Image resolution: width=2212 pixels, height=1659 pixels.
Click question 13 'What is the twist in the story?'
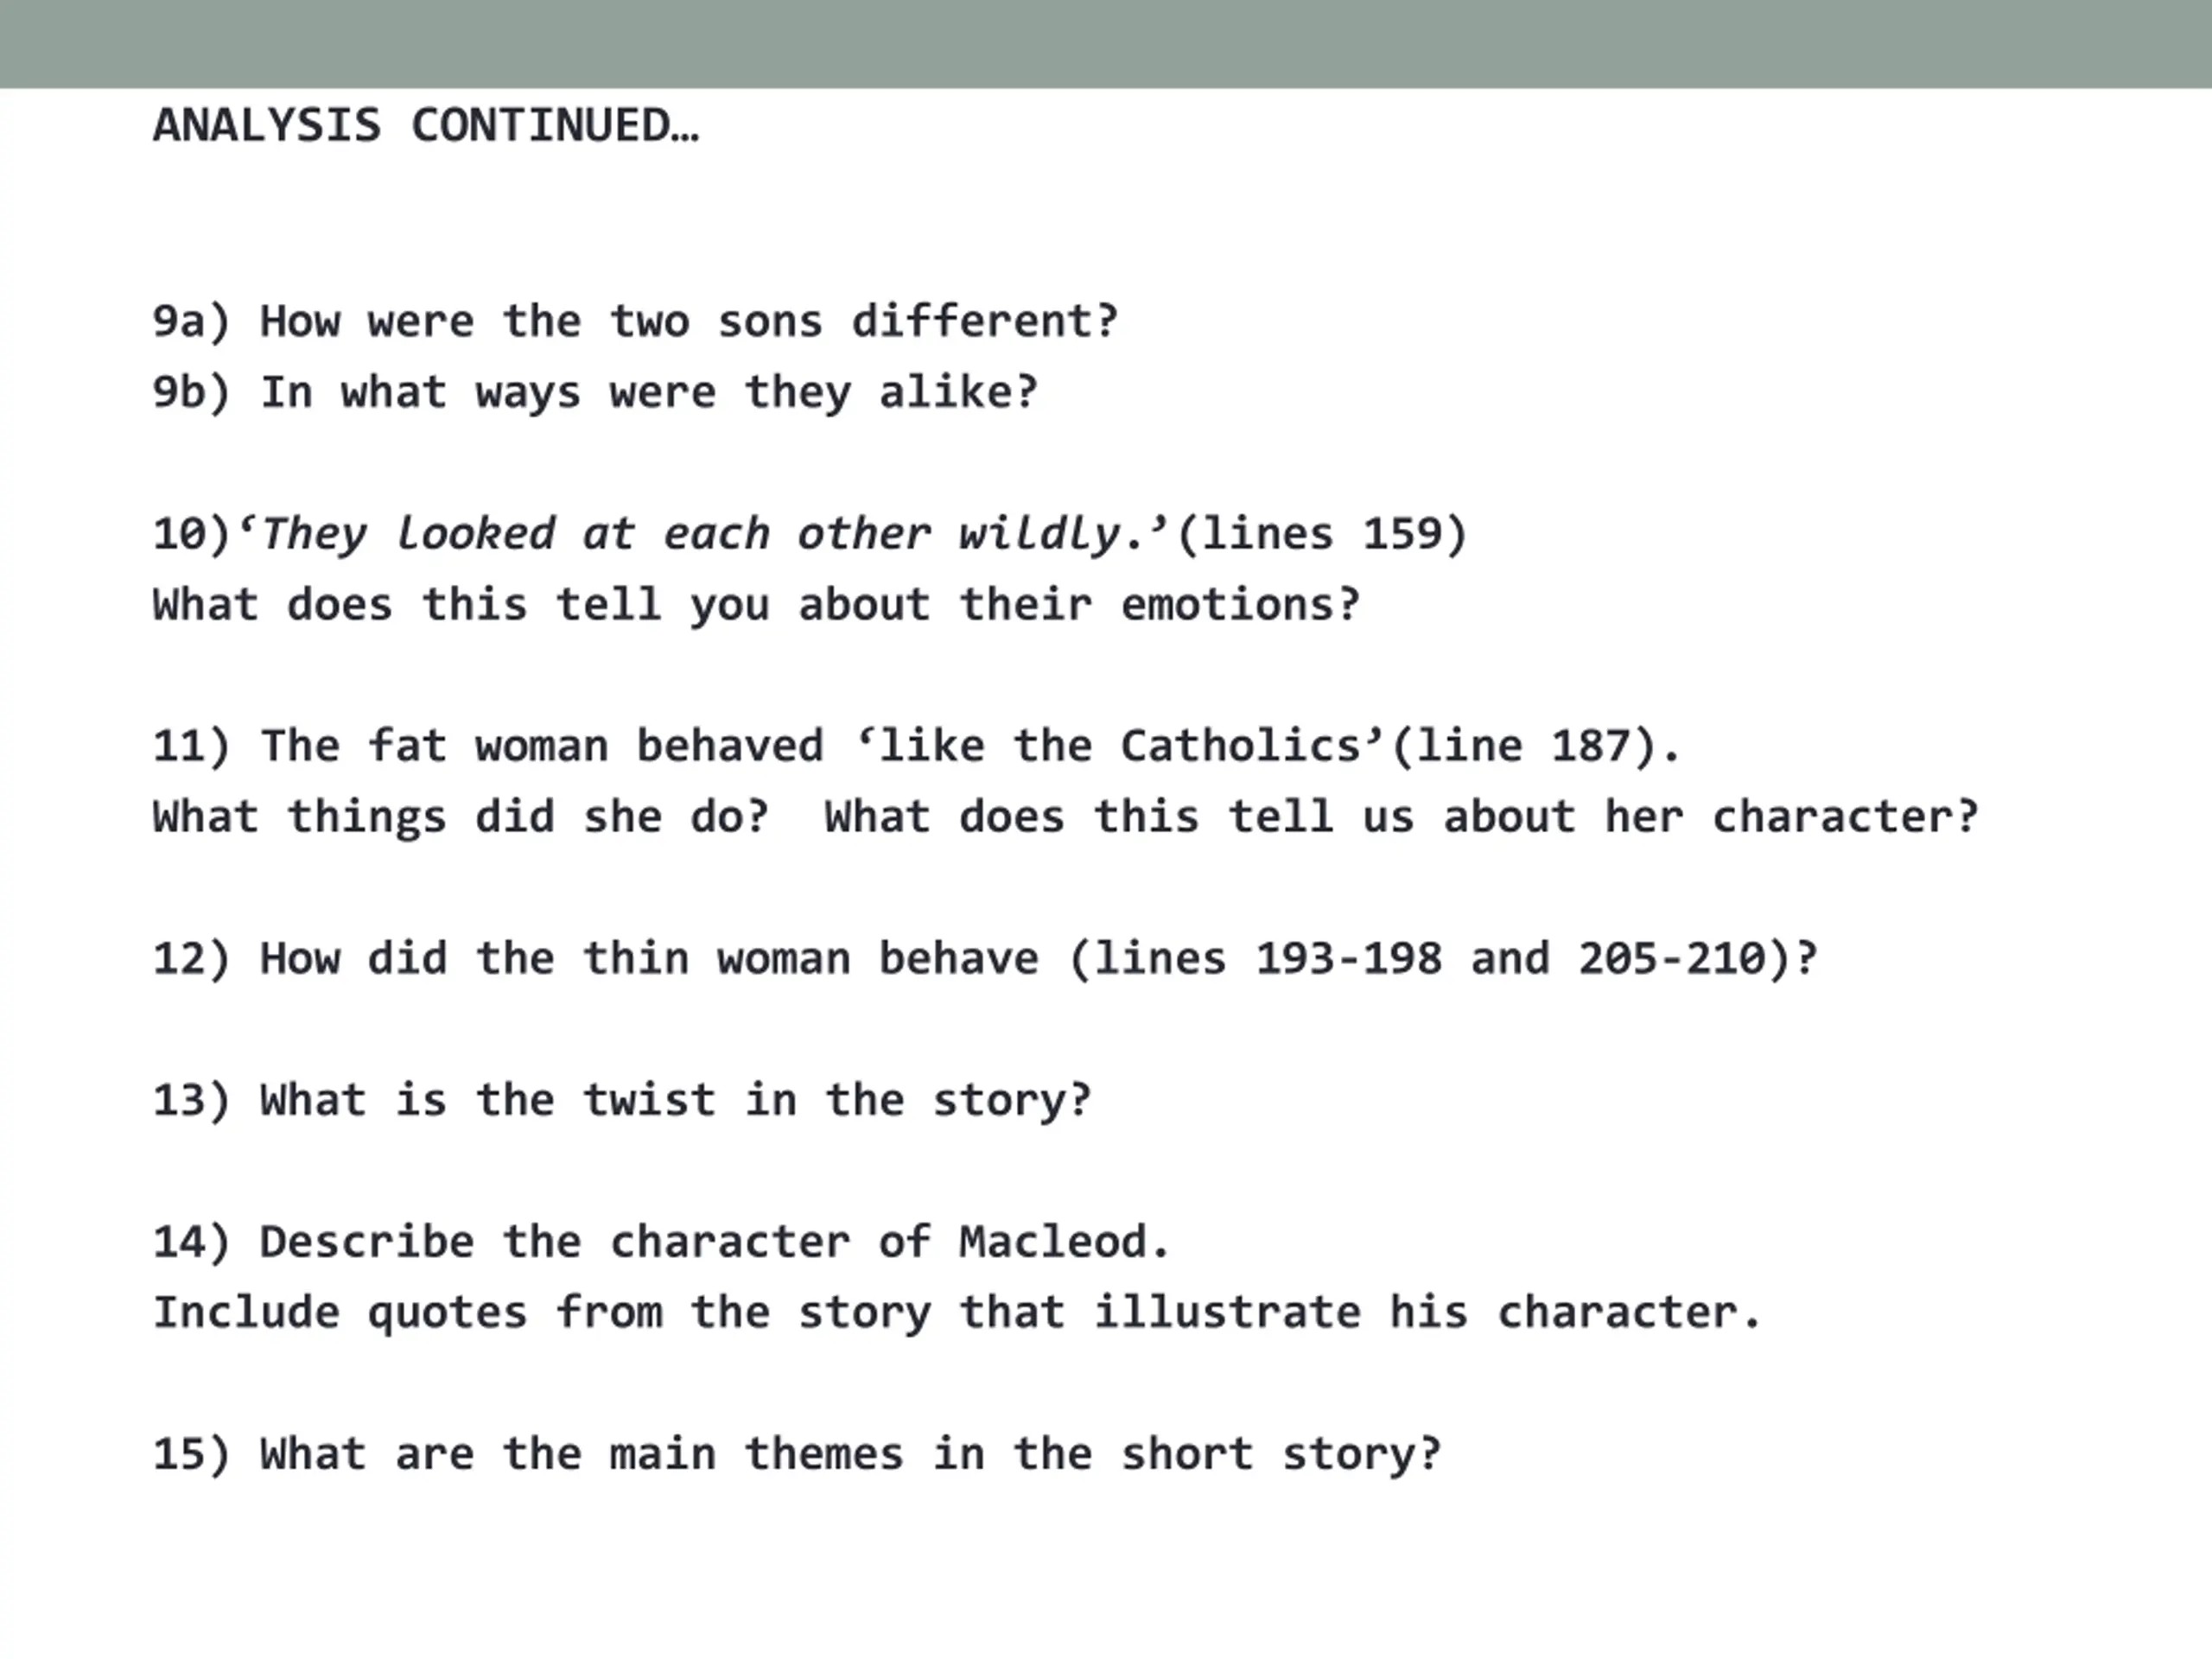coord(622,1101)
